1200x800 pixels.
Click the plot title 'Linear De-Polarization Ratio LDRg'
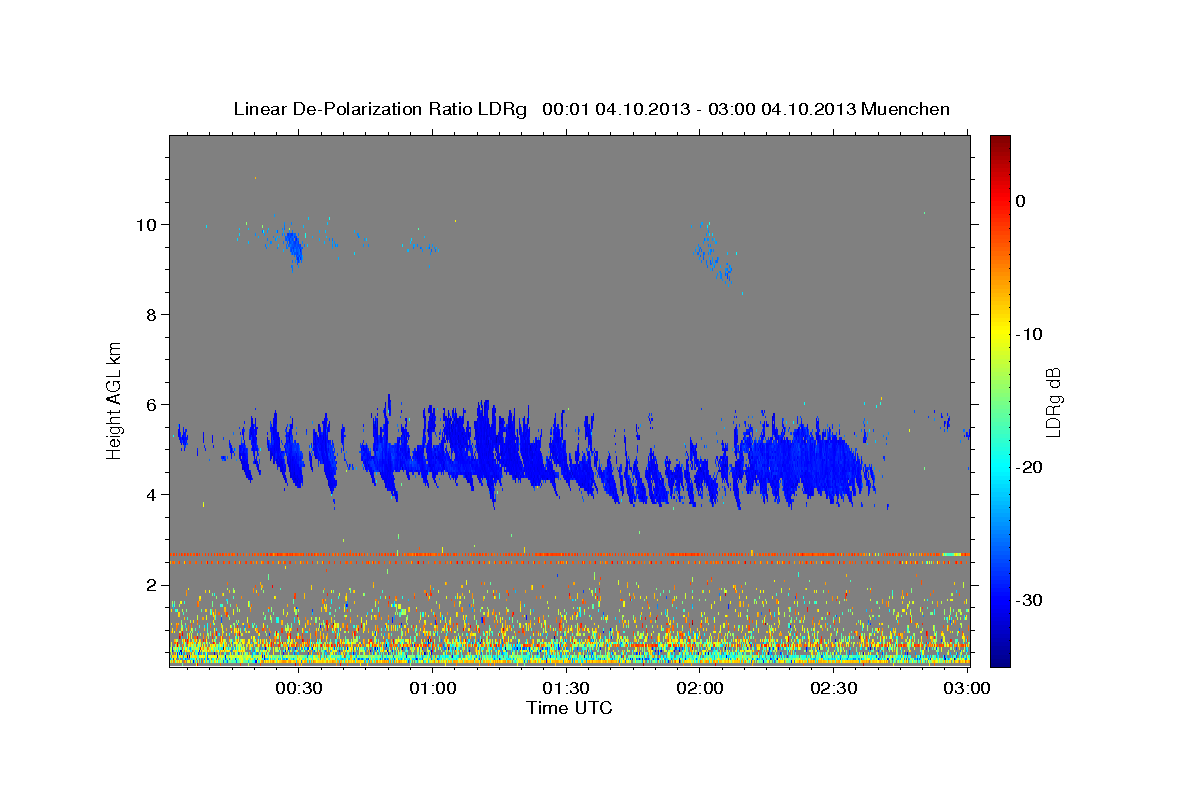[x=379, y=109]
